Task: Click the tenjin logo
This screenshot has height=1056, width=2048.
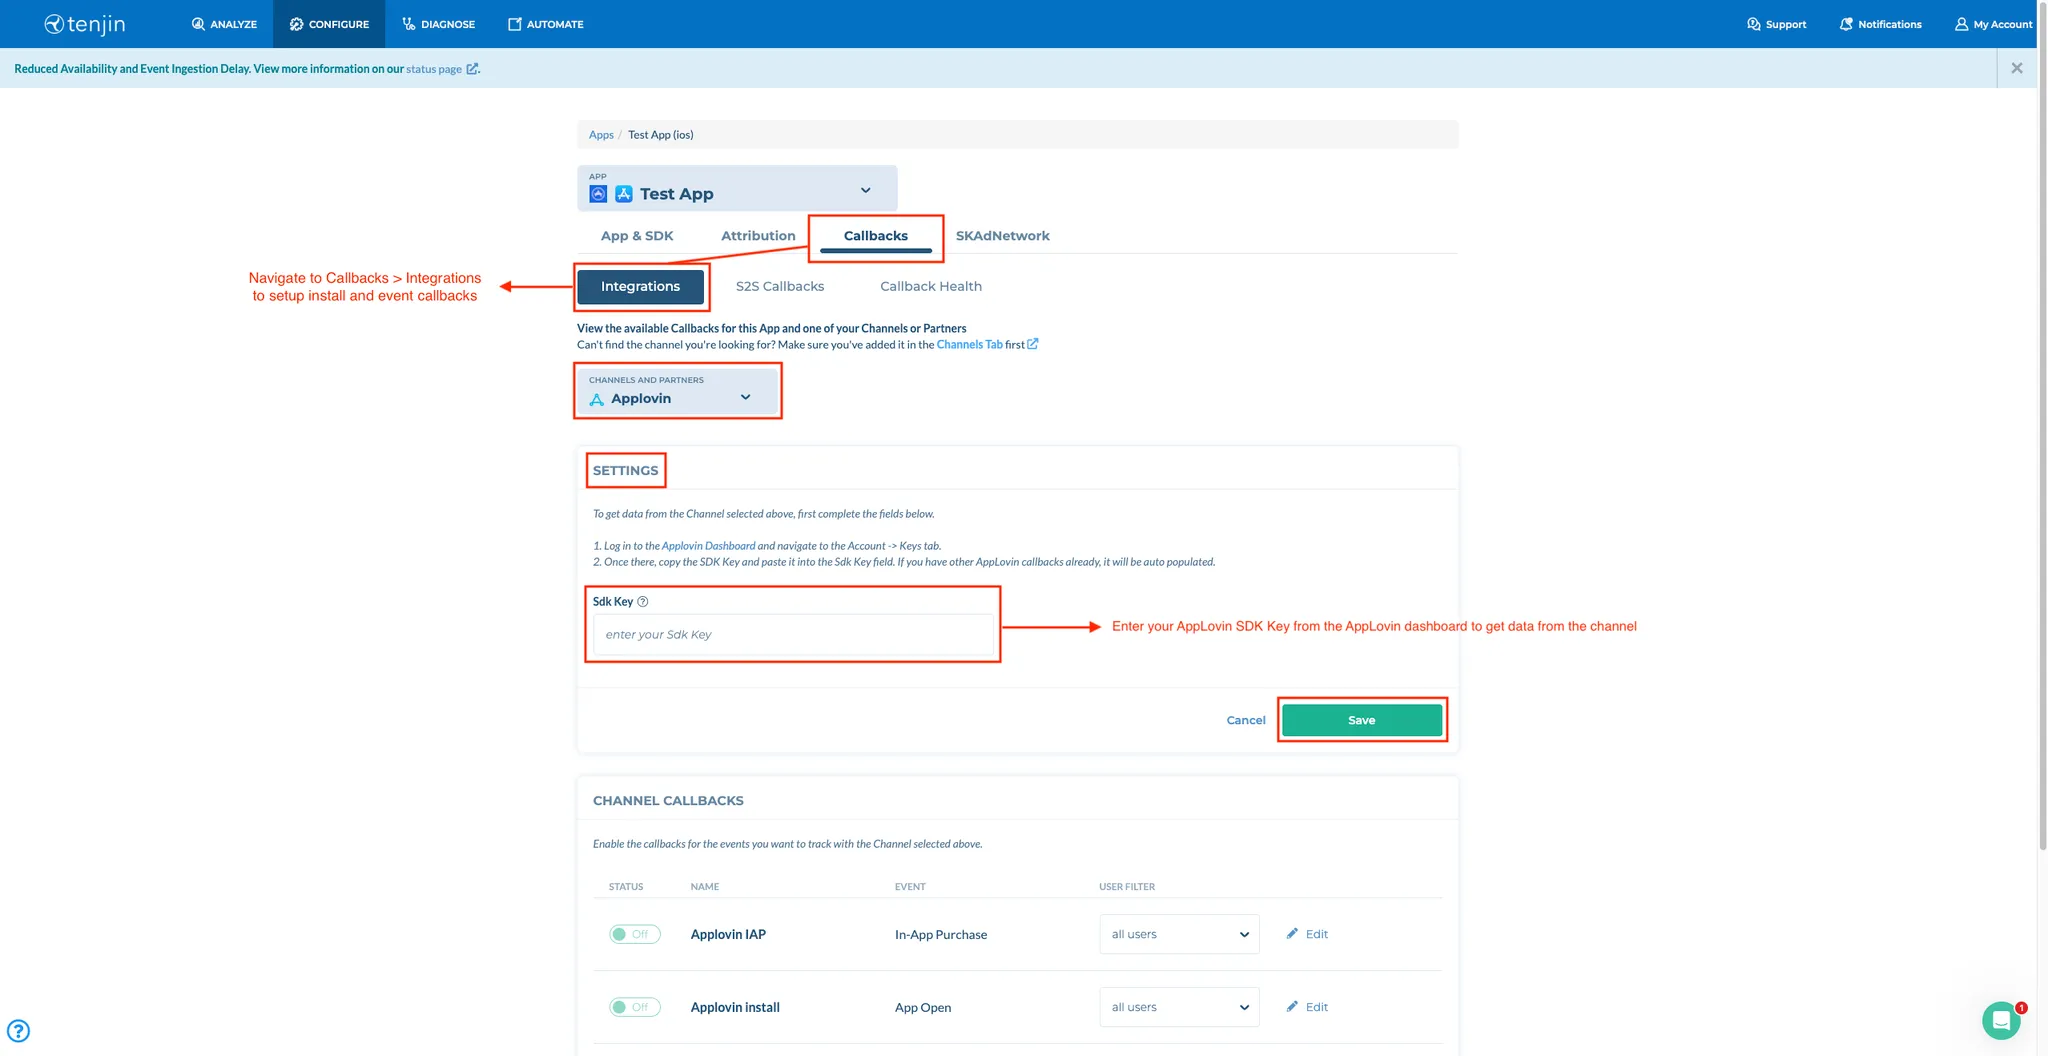Action: tap(85, 24)
